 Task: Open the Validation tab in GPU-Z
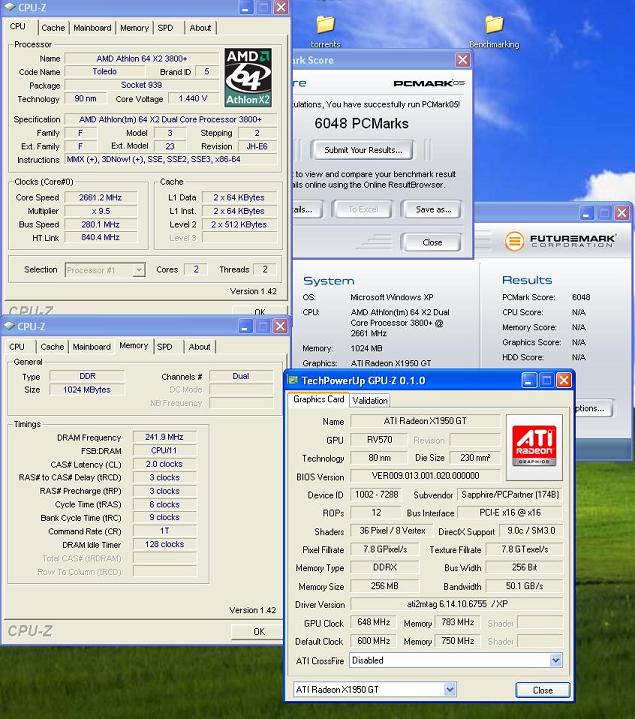point(370,401)
